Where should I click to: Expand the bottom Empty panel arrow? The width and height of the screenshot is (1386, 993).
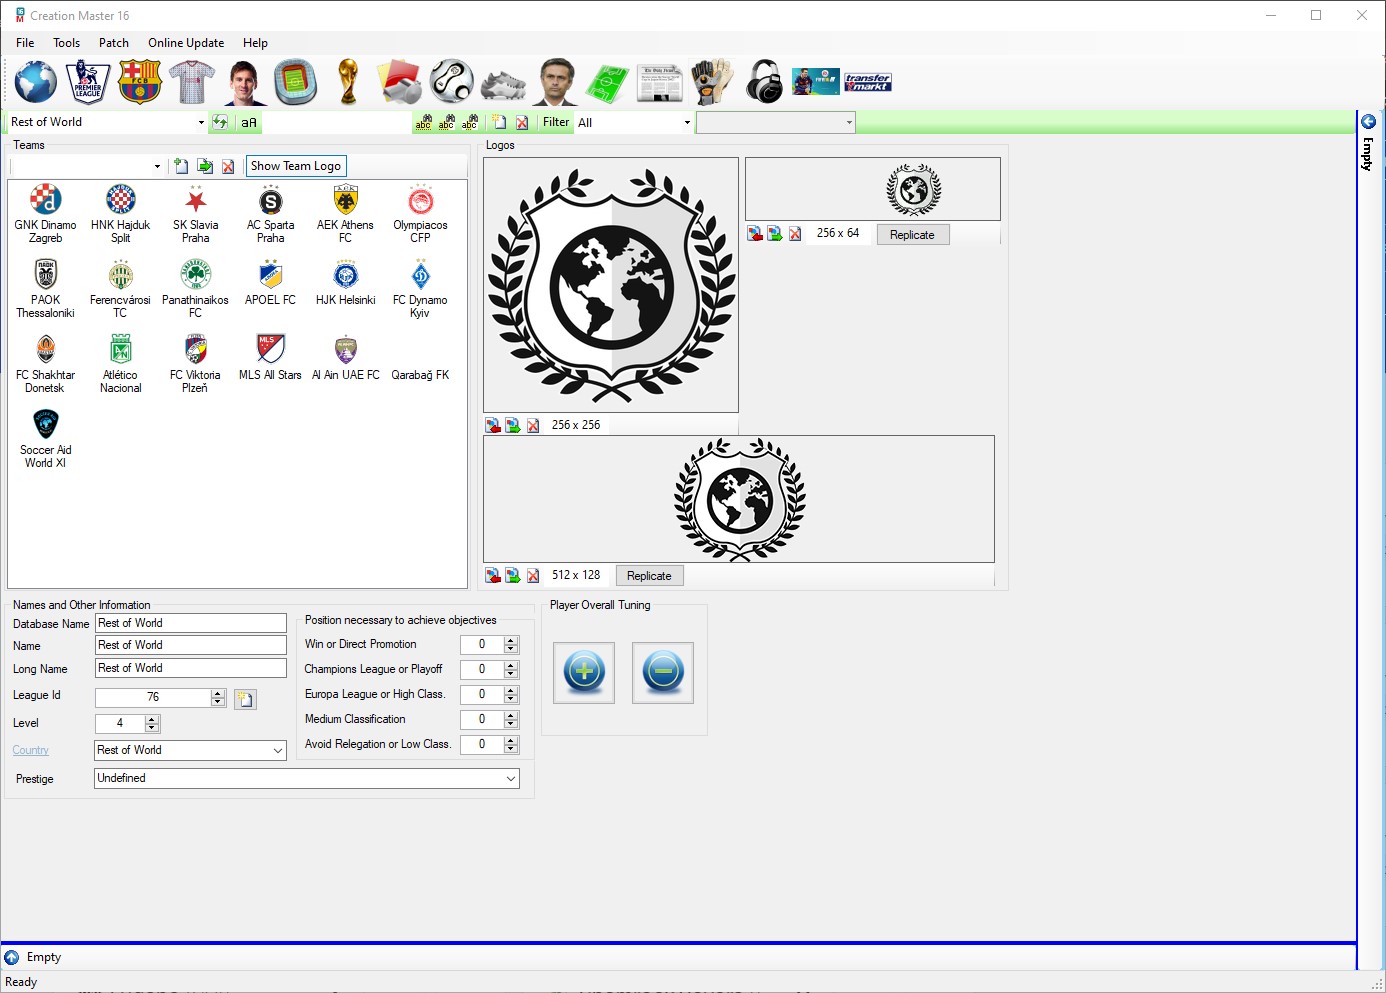click(12, 957)
